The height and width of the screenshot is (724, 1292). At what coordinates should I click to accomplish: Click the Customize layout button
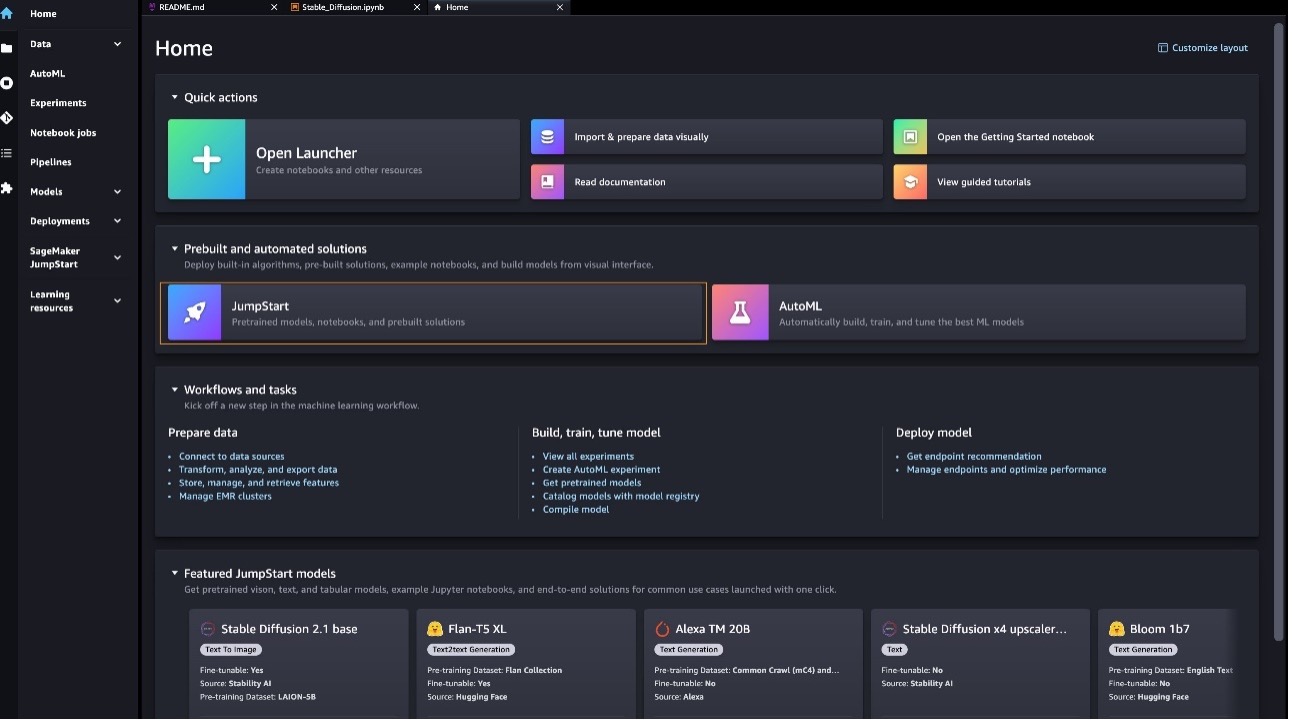[x=1203, y=48]
